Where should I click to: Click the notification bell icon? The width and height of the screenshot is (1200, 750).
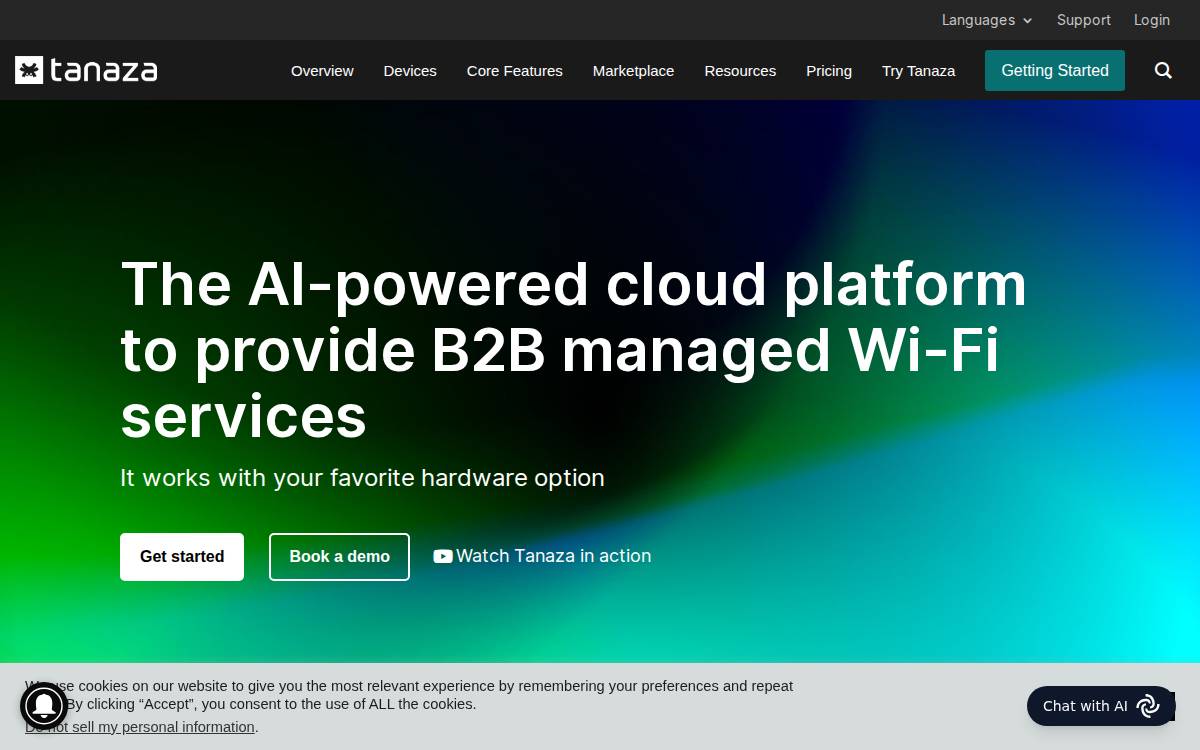point(44,706)
